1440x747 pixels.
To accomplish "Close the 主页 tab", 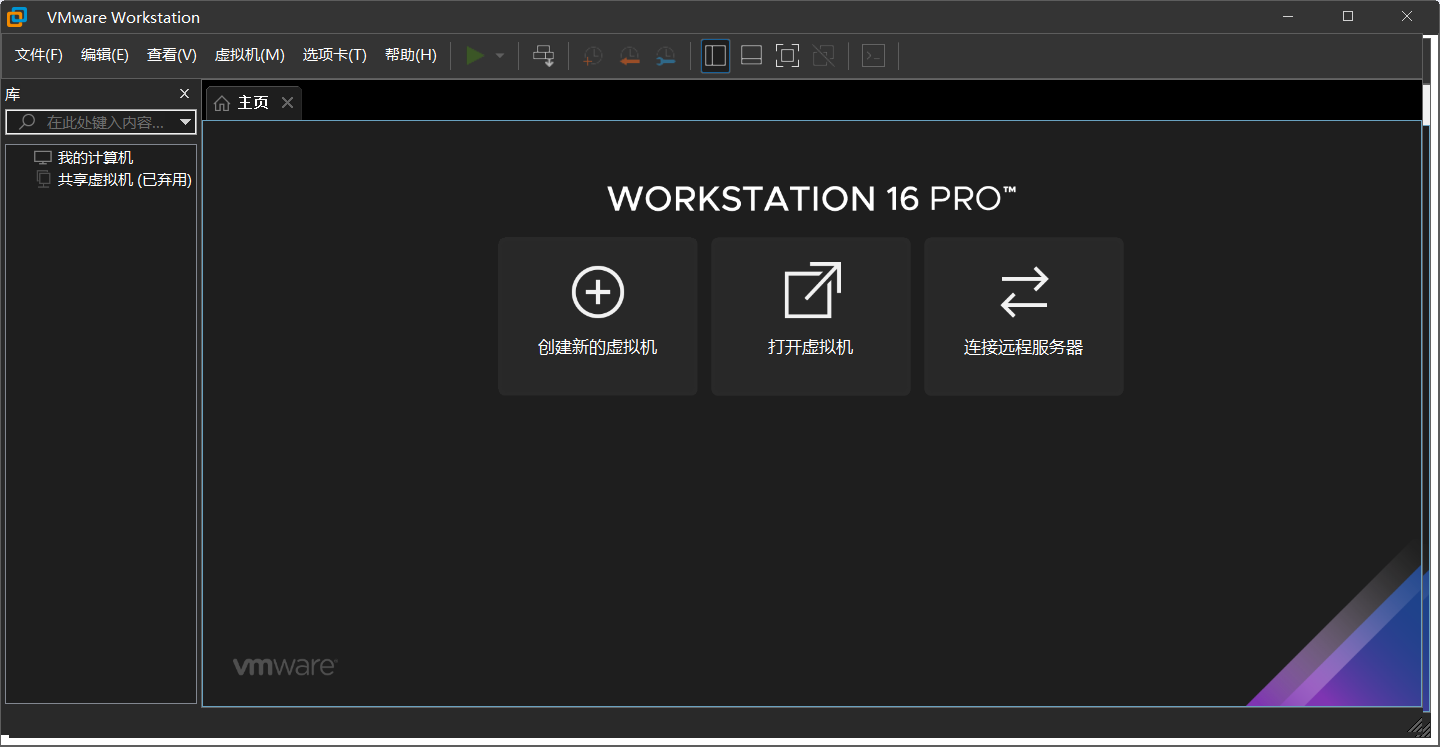I will pyautogui.click(x=287, y=103).
